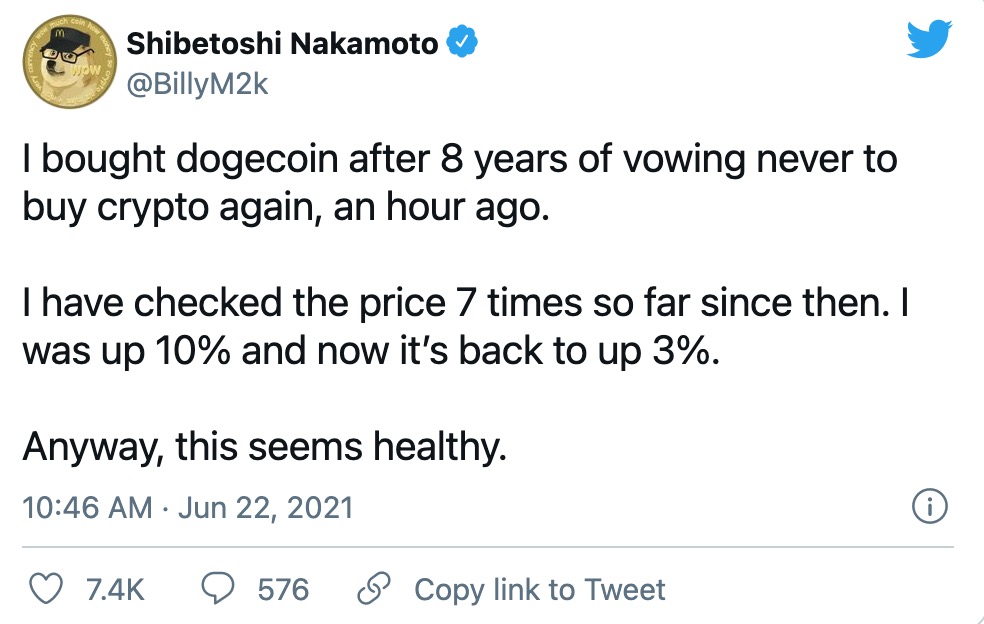Viewport: 984px width, 624px height.
Task: Click the circled info icon
Action: 929,506
